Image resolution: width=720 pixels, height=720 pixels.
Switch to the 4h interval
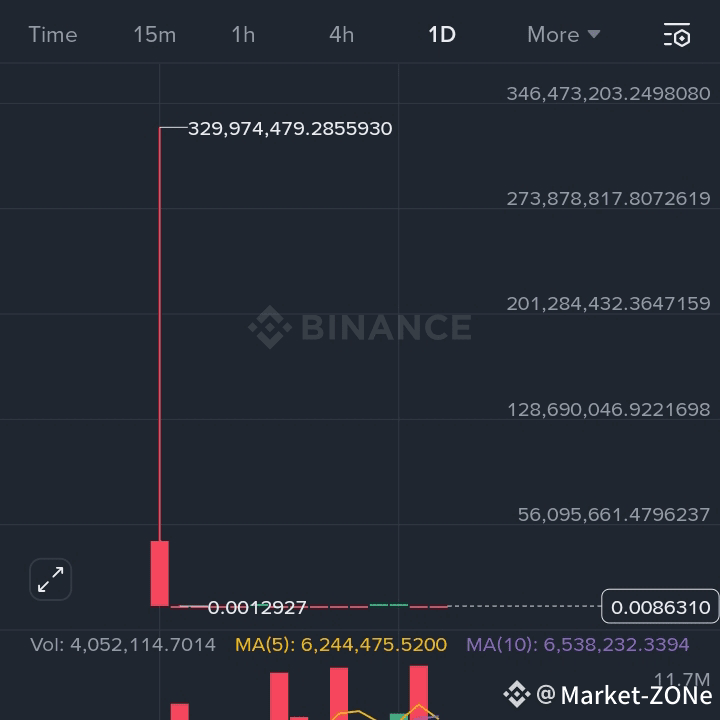tap(342, 35)
